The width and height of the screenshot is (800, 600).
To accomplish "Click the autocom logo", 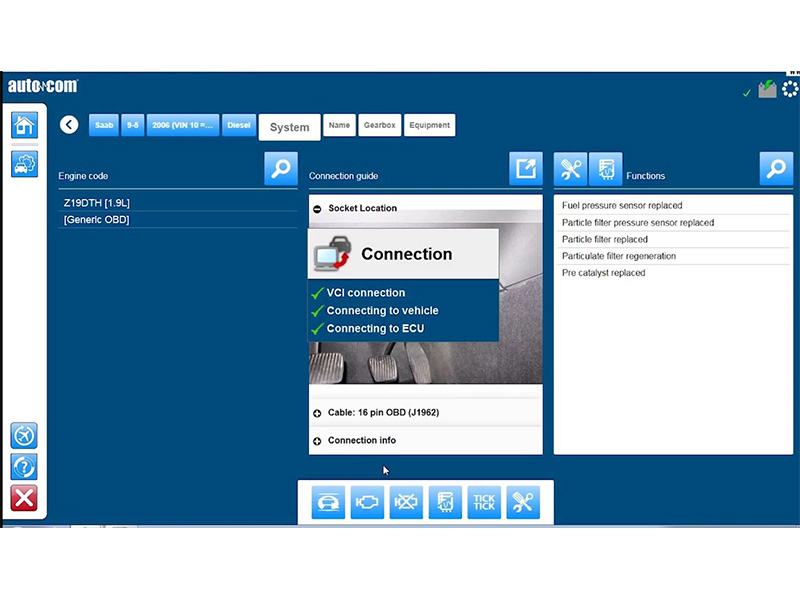I will [43, 86].
